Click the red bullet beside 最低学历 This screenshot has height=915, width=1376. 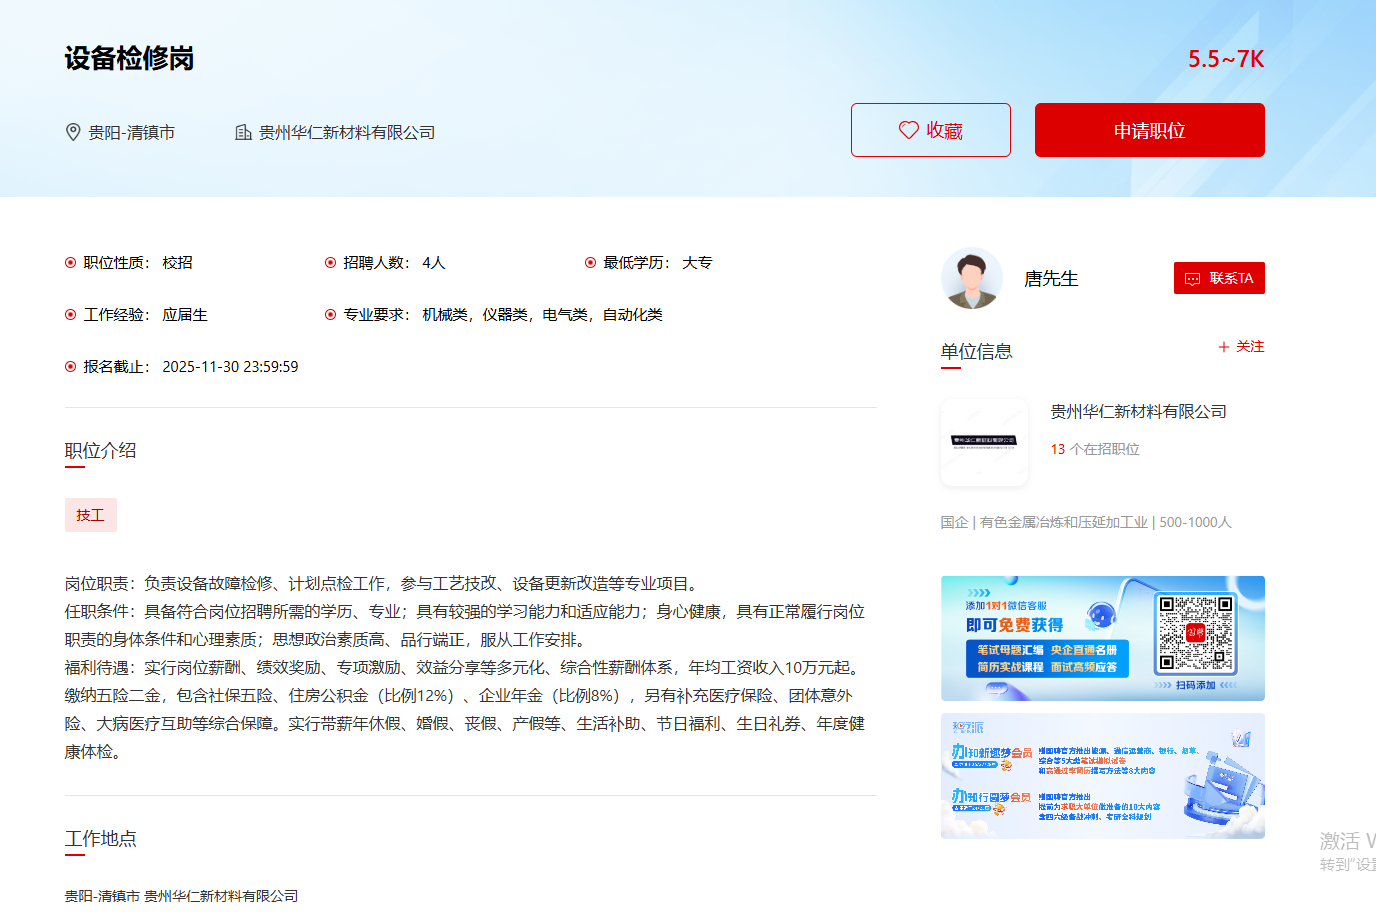[590, 263]
